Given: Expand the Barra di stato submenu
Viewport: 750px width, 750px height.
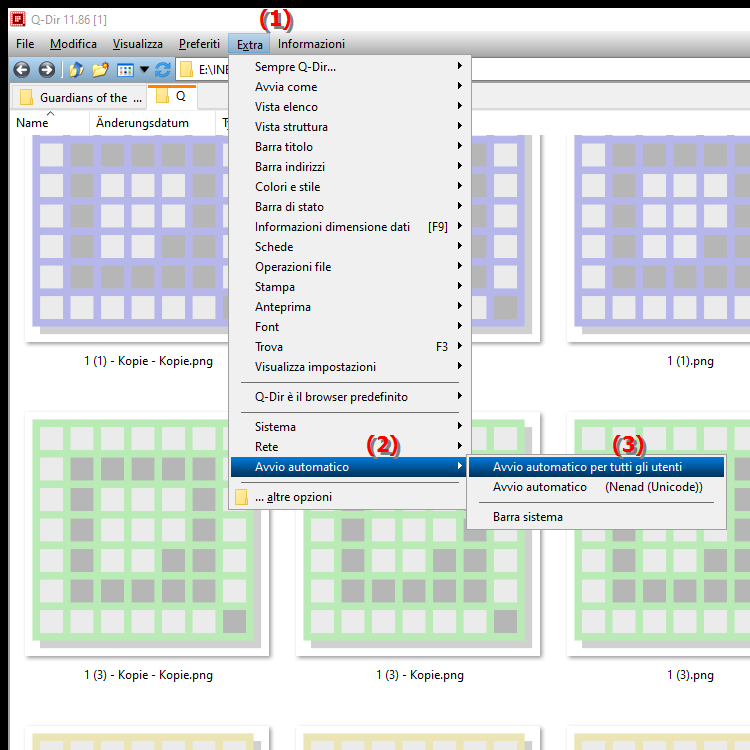Looking at the screenshot, I should pos(350,207).
